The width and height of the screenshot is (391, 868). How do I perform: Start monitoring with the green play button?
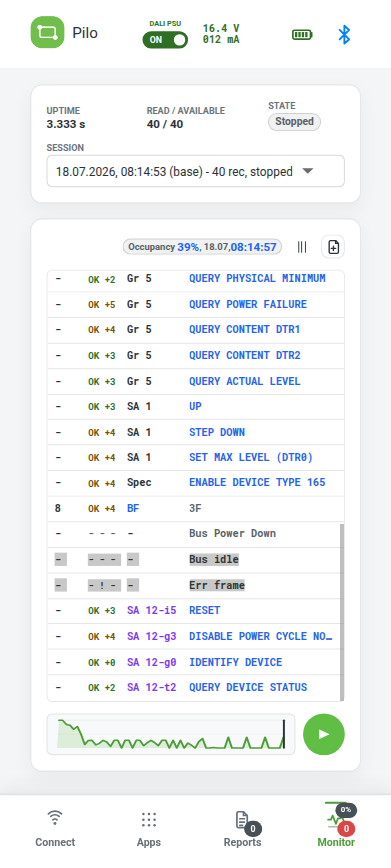[324, 734]
